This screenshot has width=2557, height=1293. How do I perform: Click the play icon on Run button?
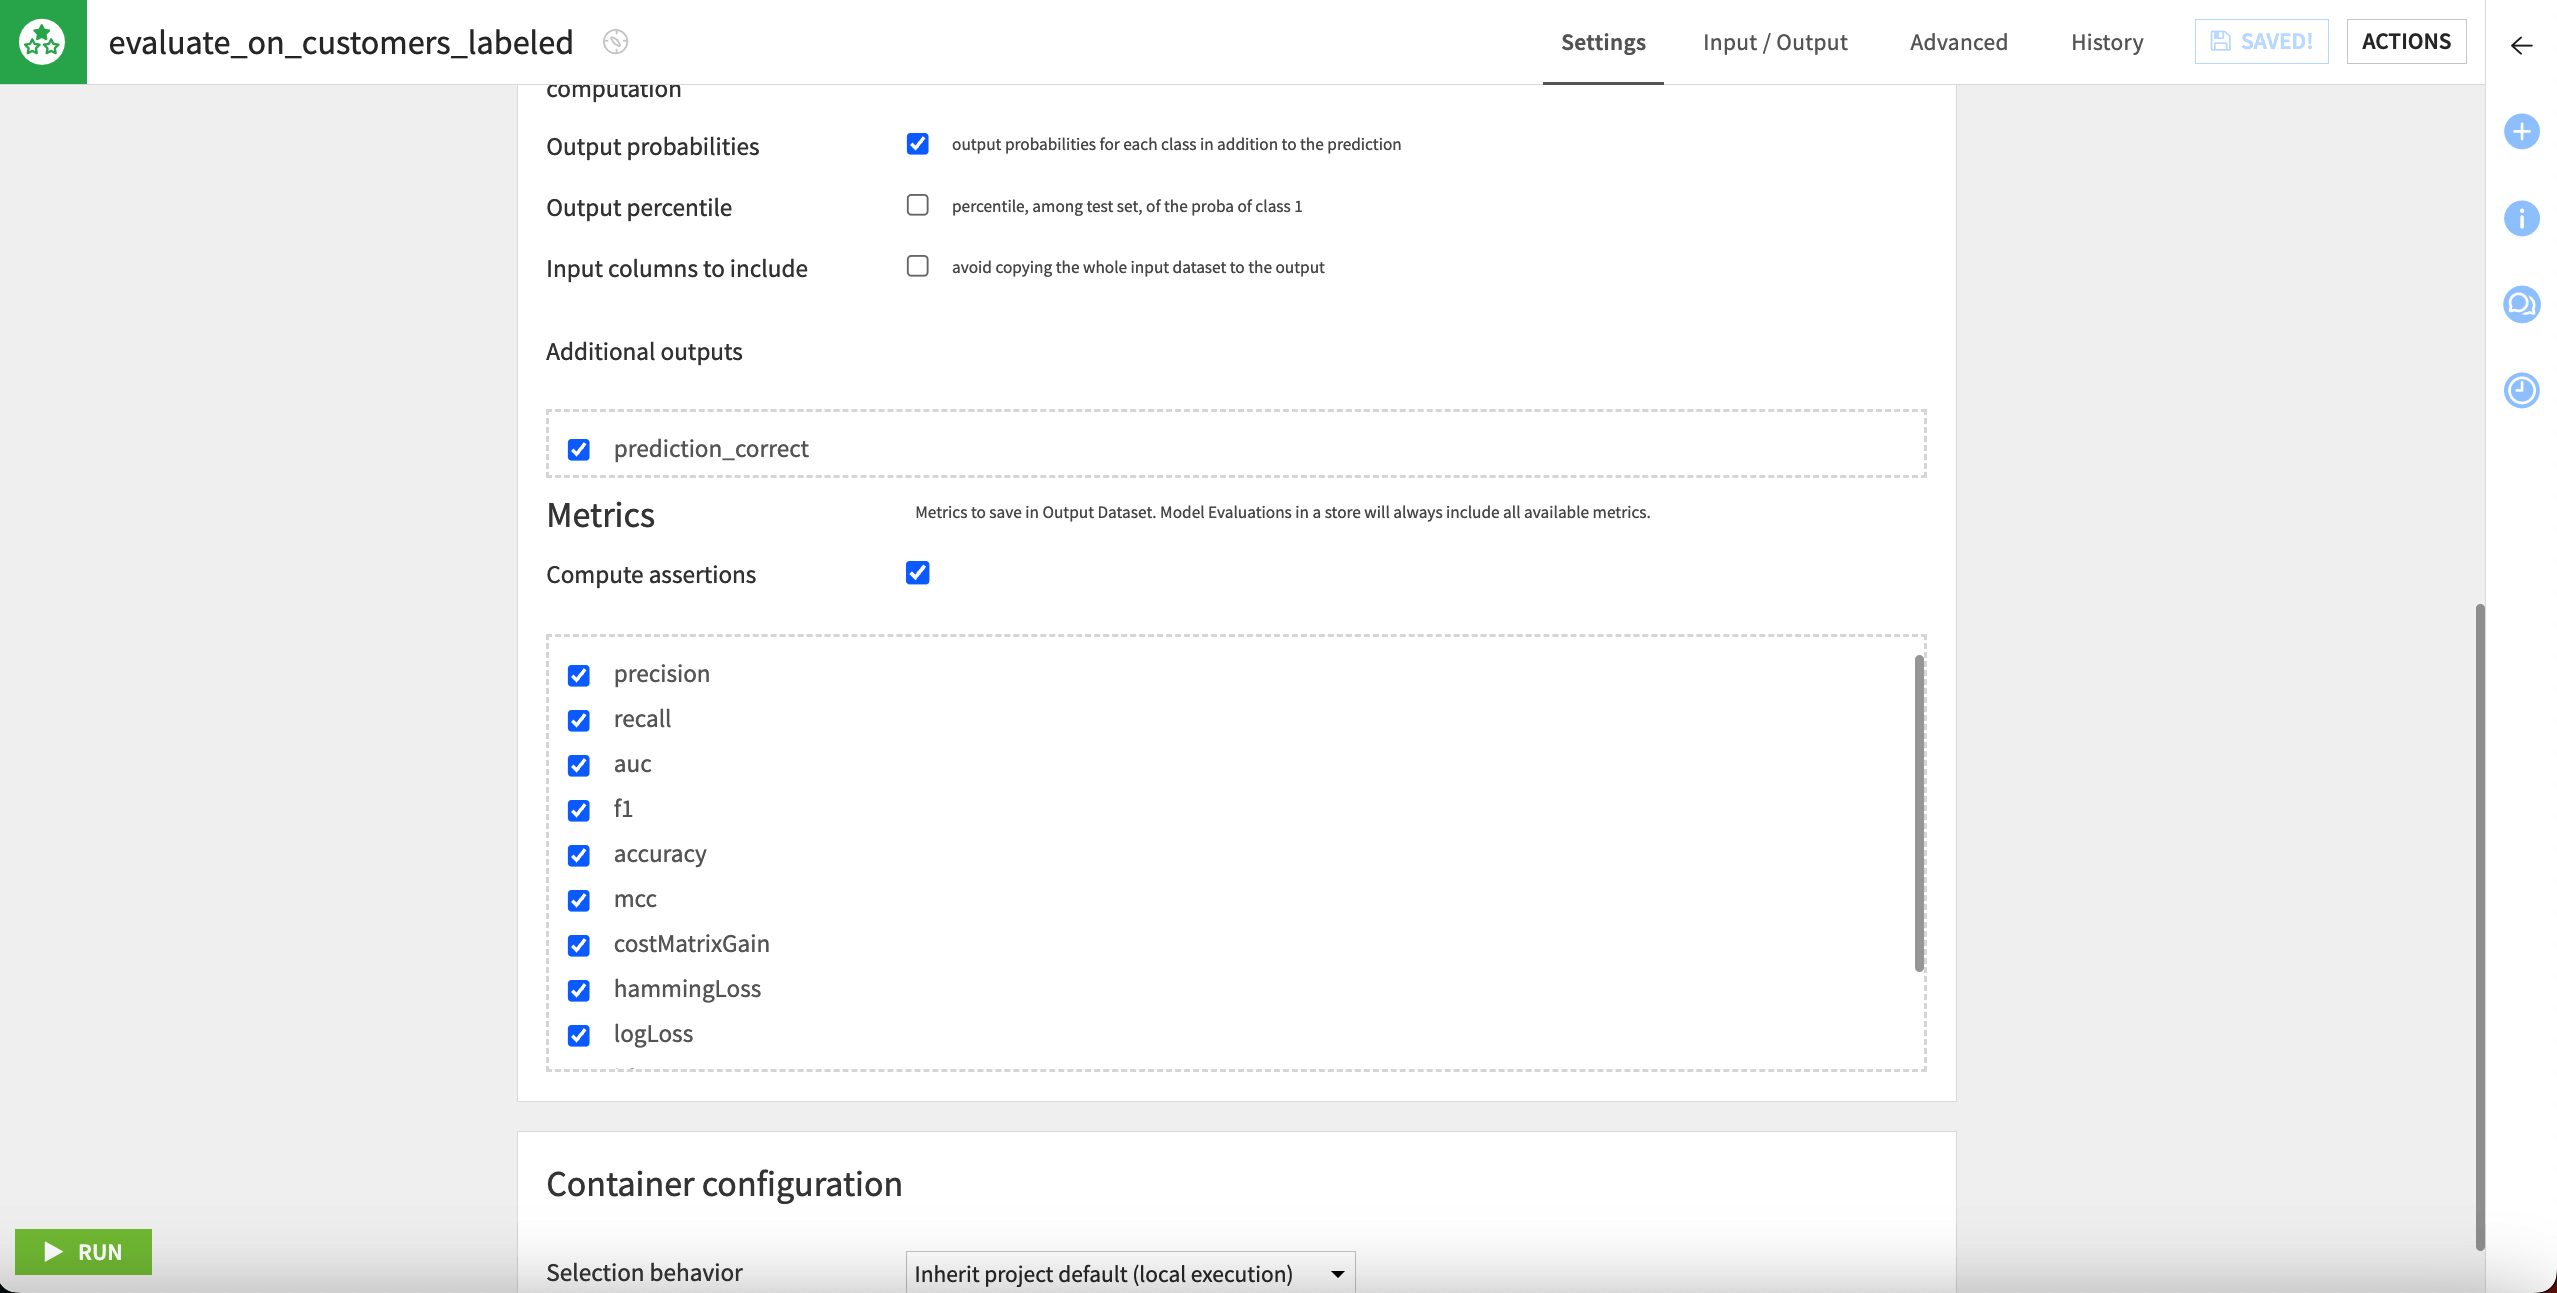(x=54, y=1252)
